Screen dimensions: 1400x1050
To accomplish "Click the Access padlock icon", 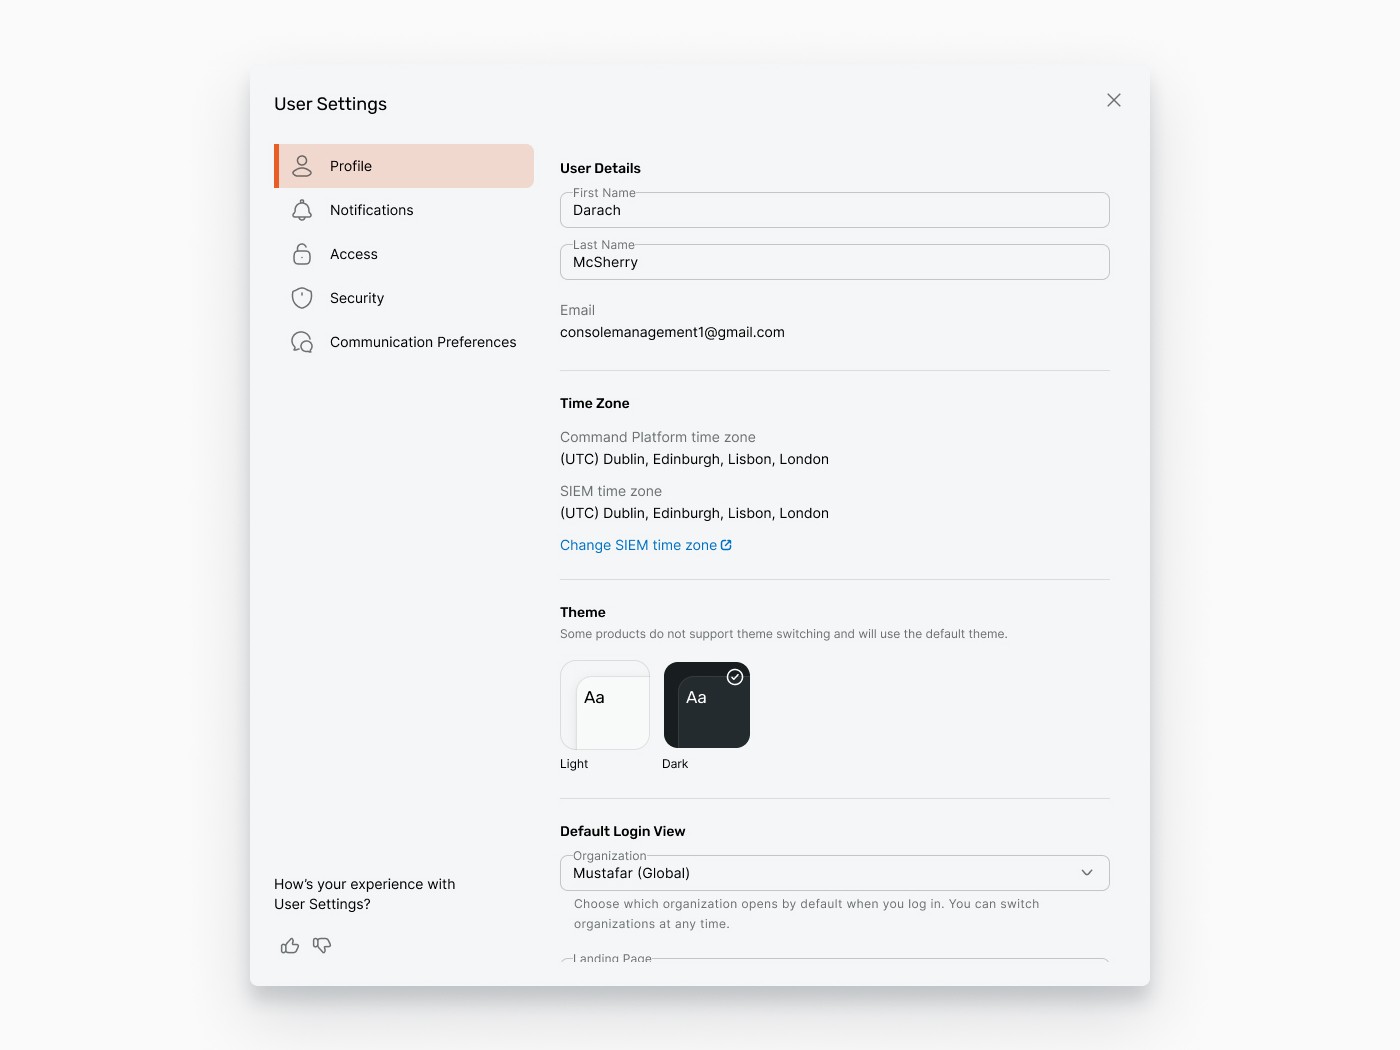I will pyautogui.click(x=302, y=254).
